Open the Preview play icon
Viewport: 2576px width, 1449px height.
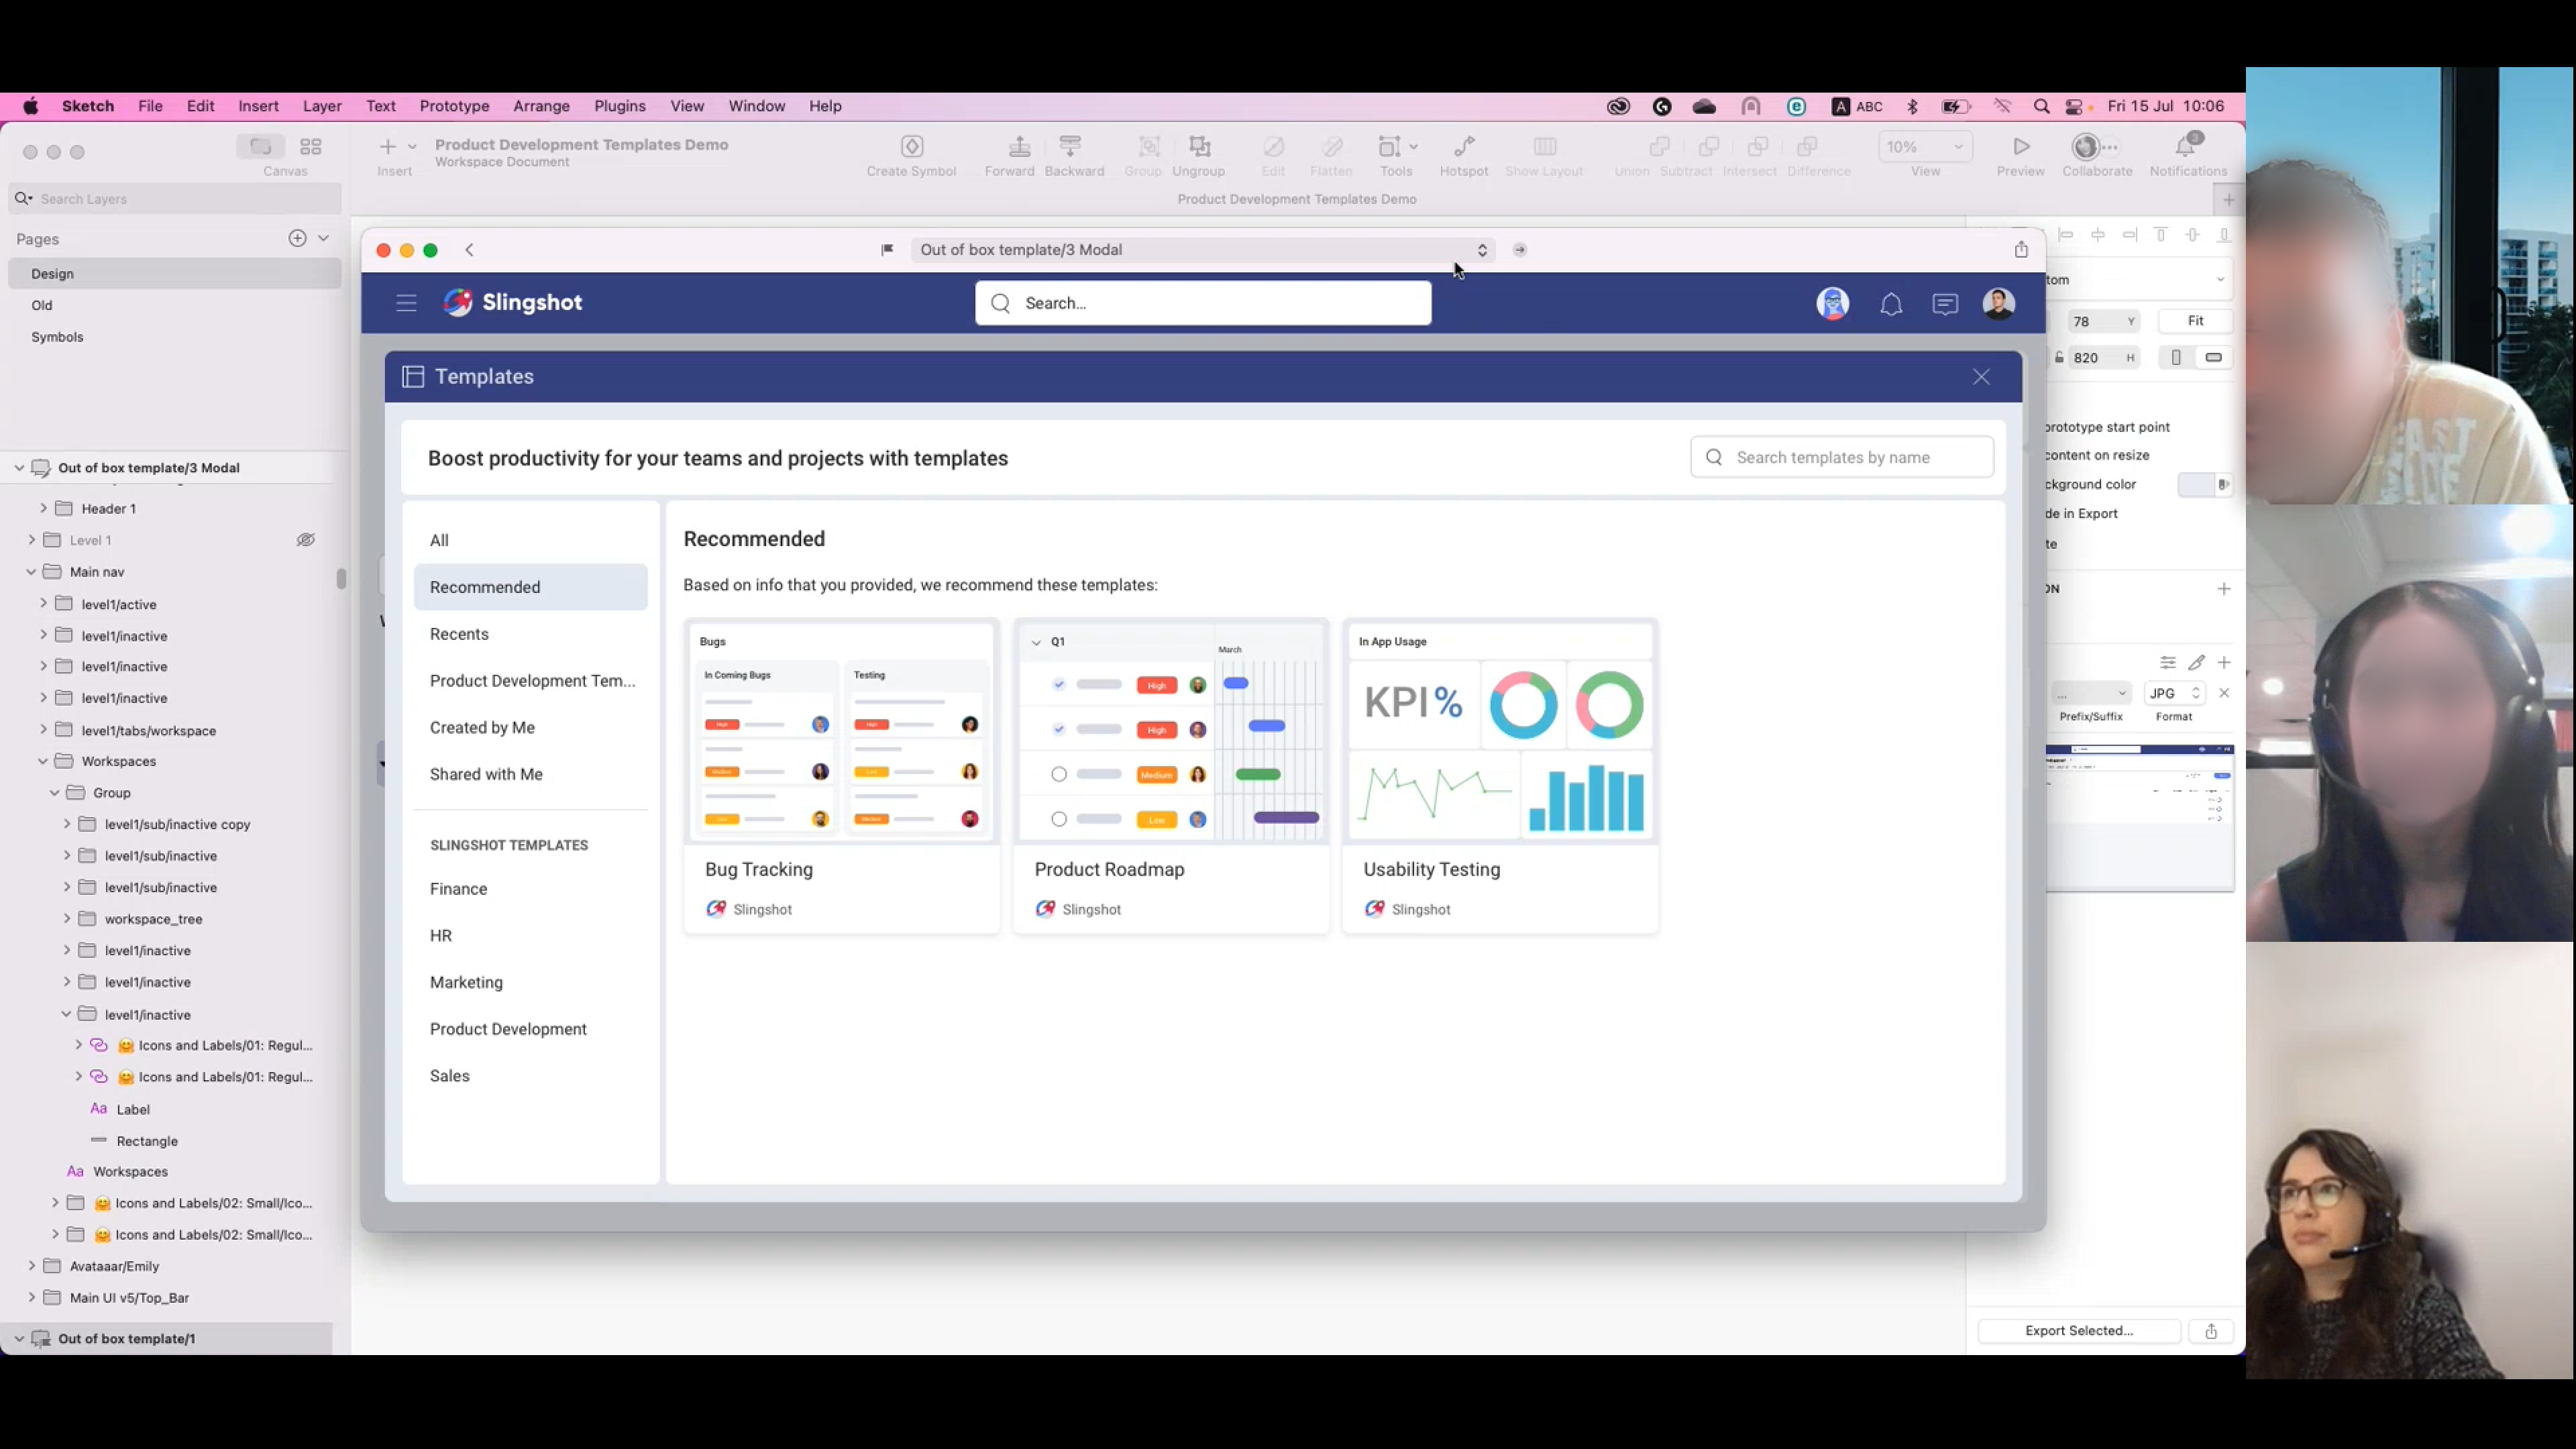(2021, 147)
